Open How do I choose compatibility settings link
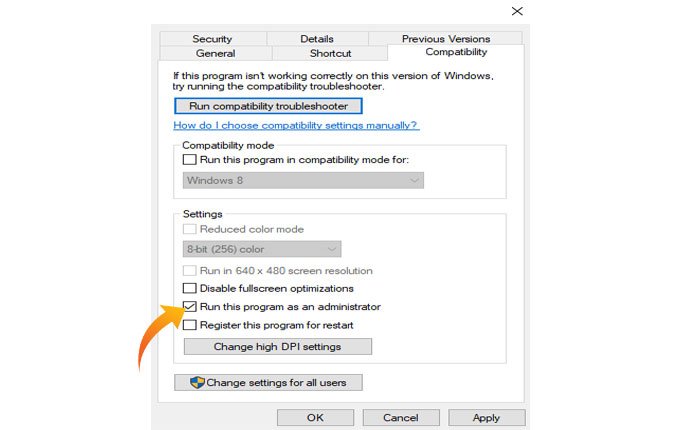 point(296,126)
